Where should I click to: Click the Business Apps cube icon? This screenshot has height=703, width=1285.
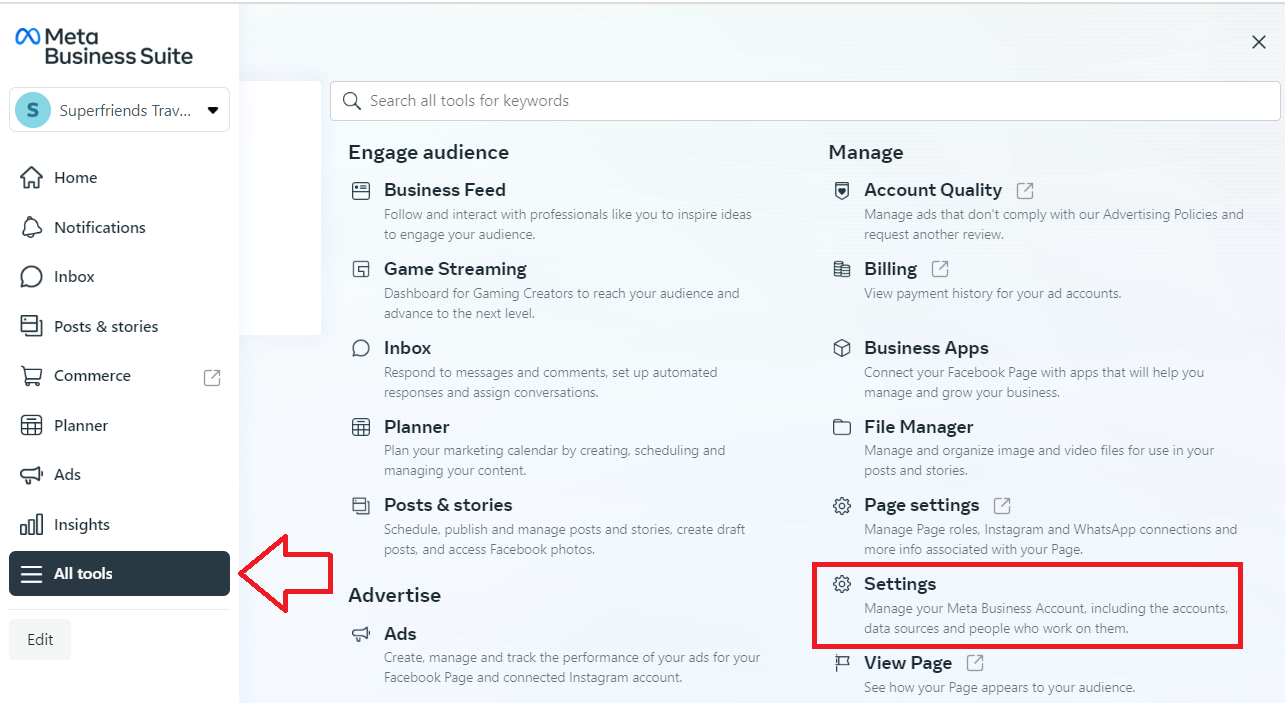click(x=842, y=348)
